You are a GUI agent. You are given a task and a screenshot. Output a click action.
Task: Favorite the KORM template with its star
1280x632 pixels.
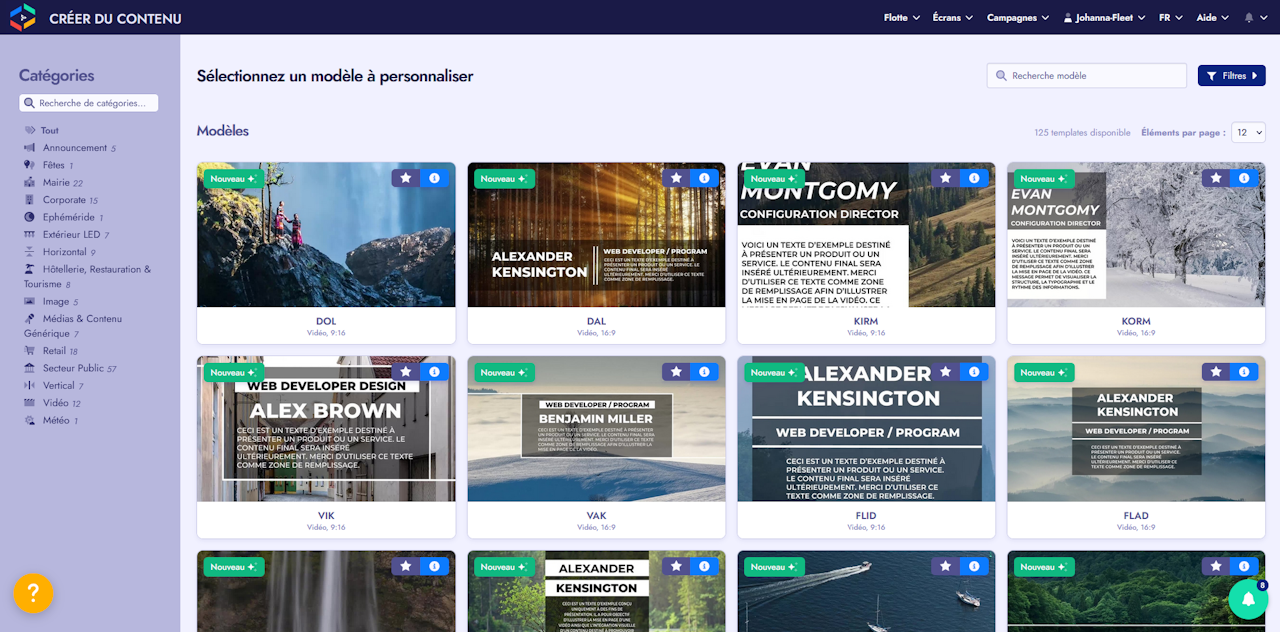(1216, 178)
